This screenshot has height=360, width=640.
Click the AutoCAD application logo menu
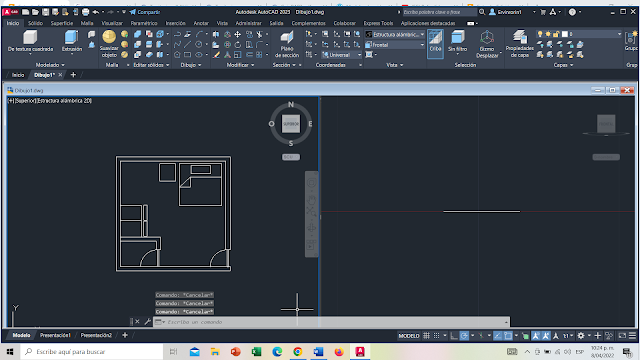point(10,12)
